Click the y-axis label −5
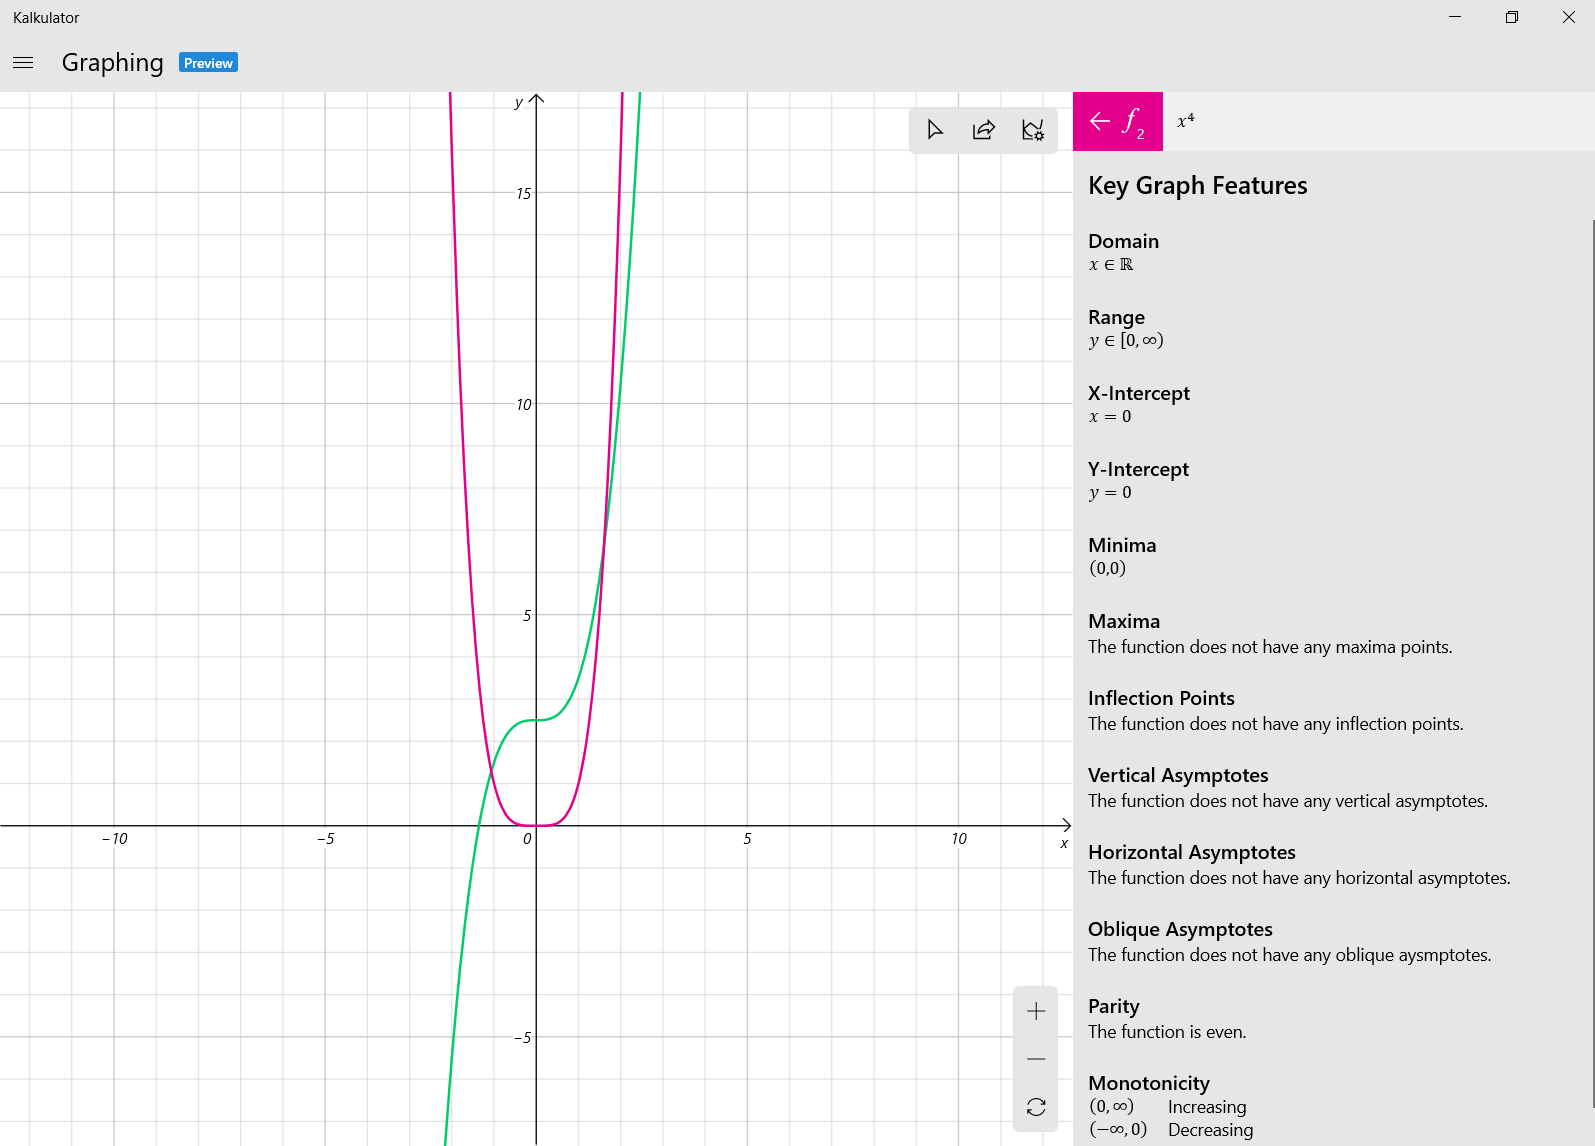Viewport: 1595px width, 1146px height. 522,1038
